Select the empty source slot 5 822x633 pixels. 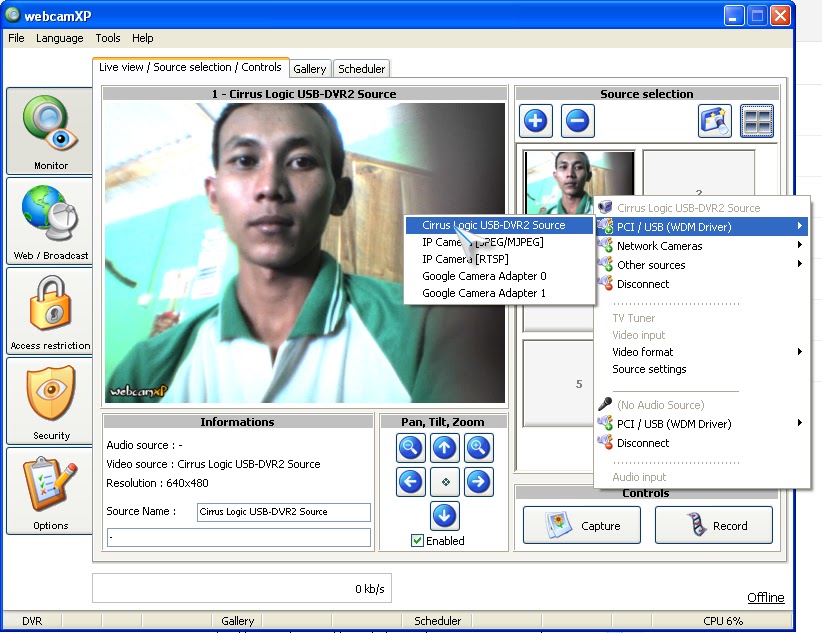point(559,383)
